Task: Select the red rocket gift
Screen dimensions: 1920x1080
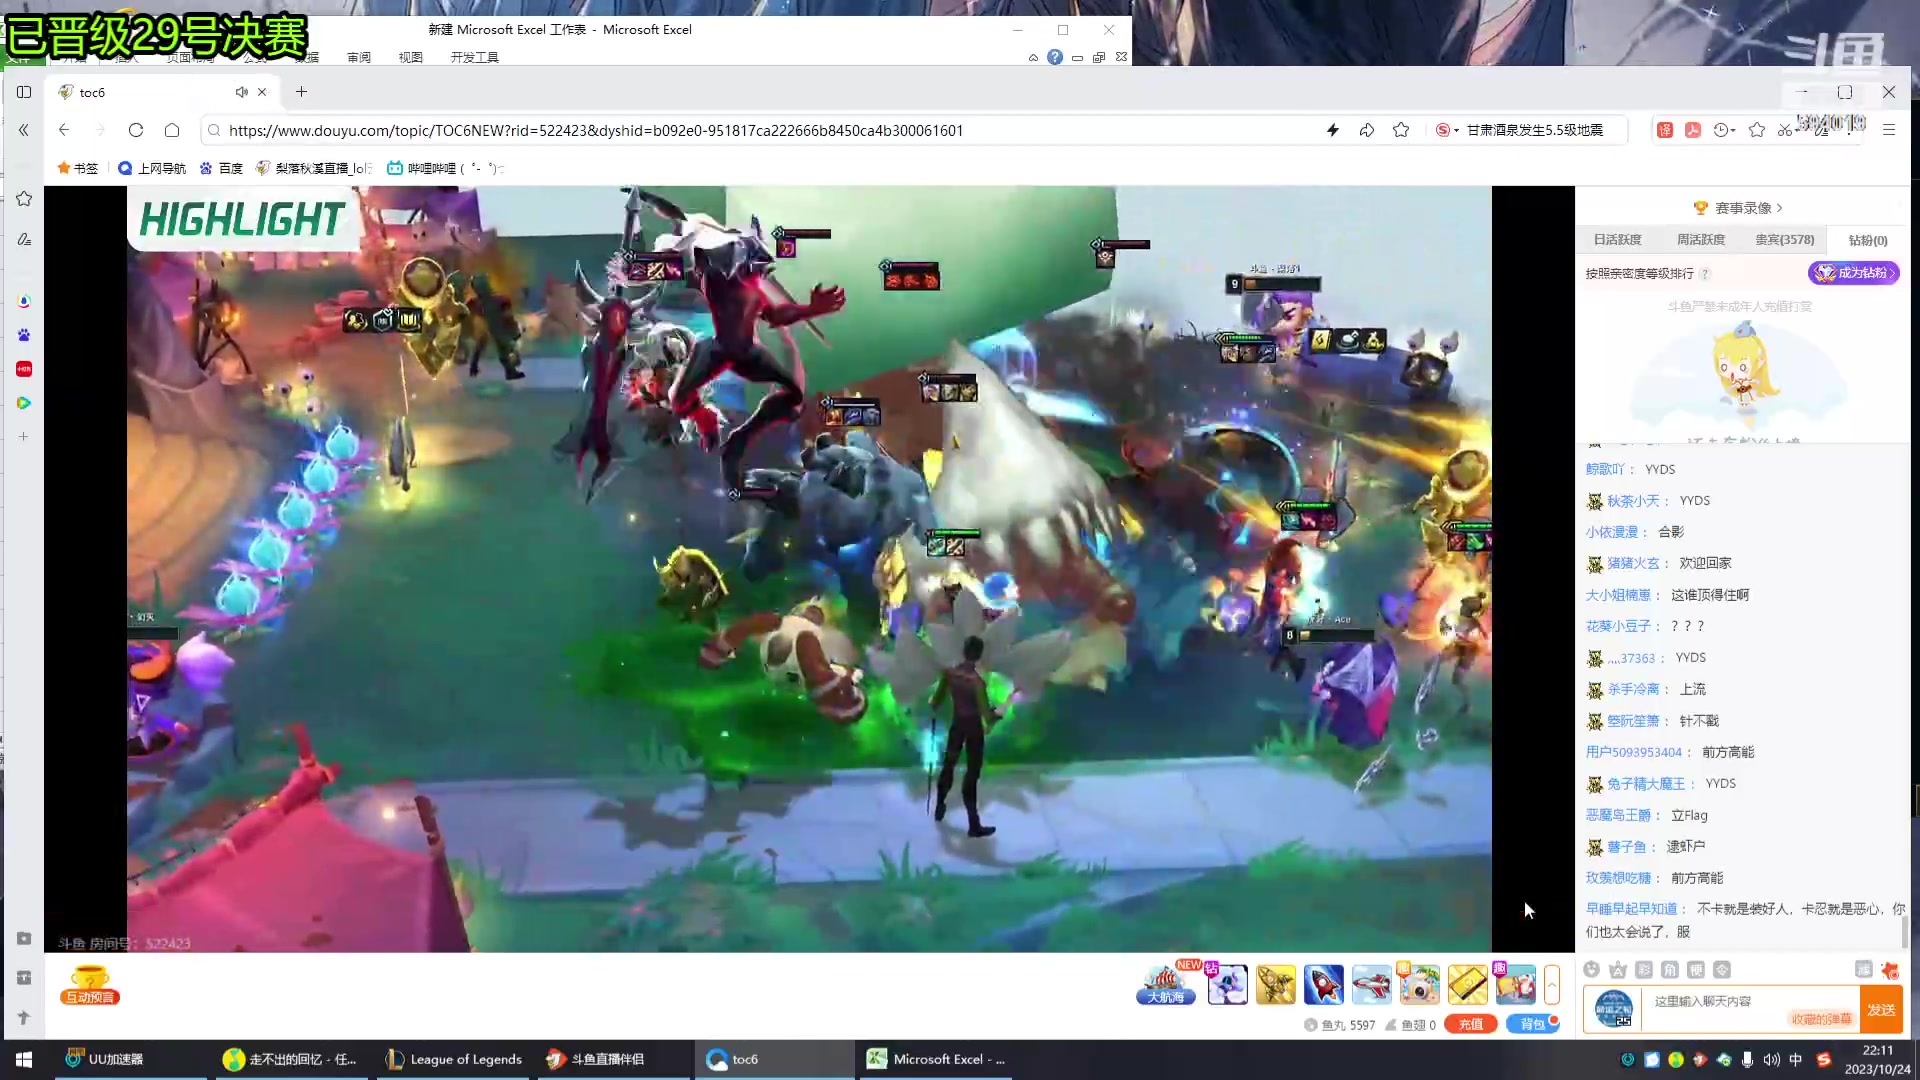Action: [x=1323, y=984]
